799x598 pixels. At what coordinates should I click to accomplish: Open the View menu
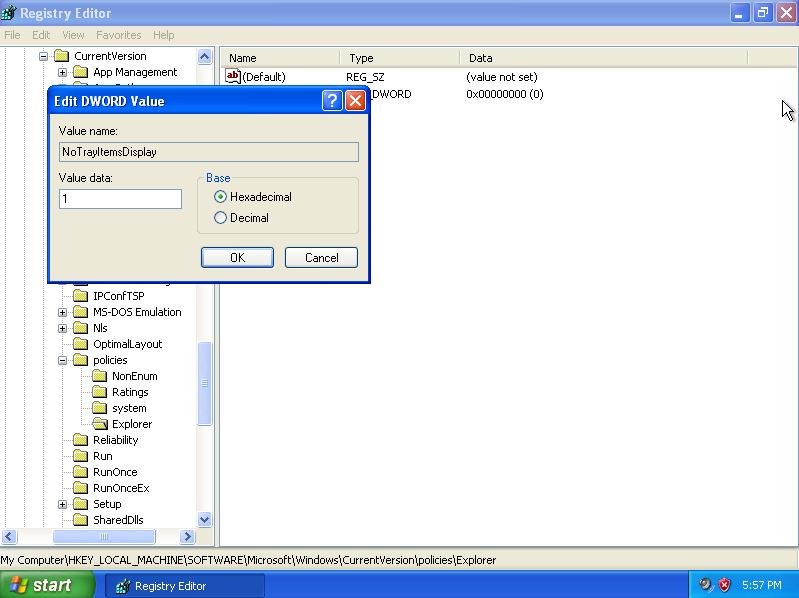[73, 35]
